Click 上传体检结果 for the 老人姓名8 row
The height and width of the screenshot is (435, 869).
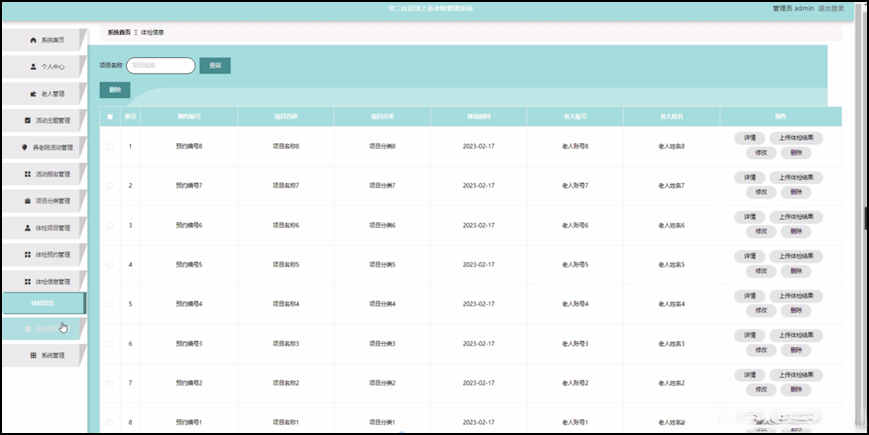coord(796,138)
